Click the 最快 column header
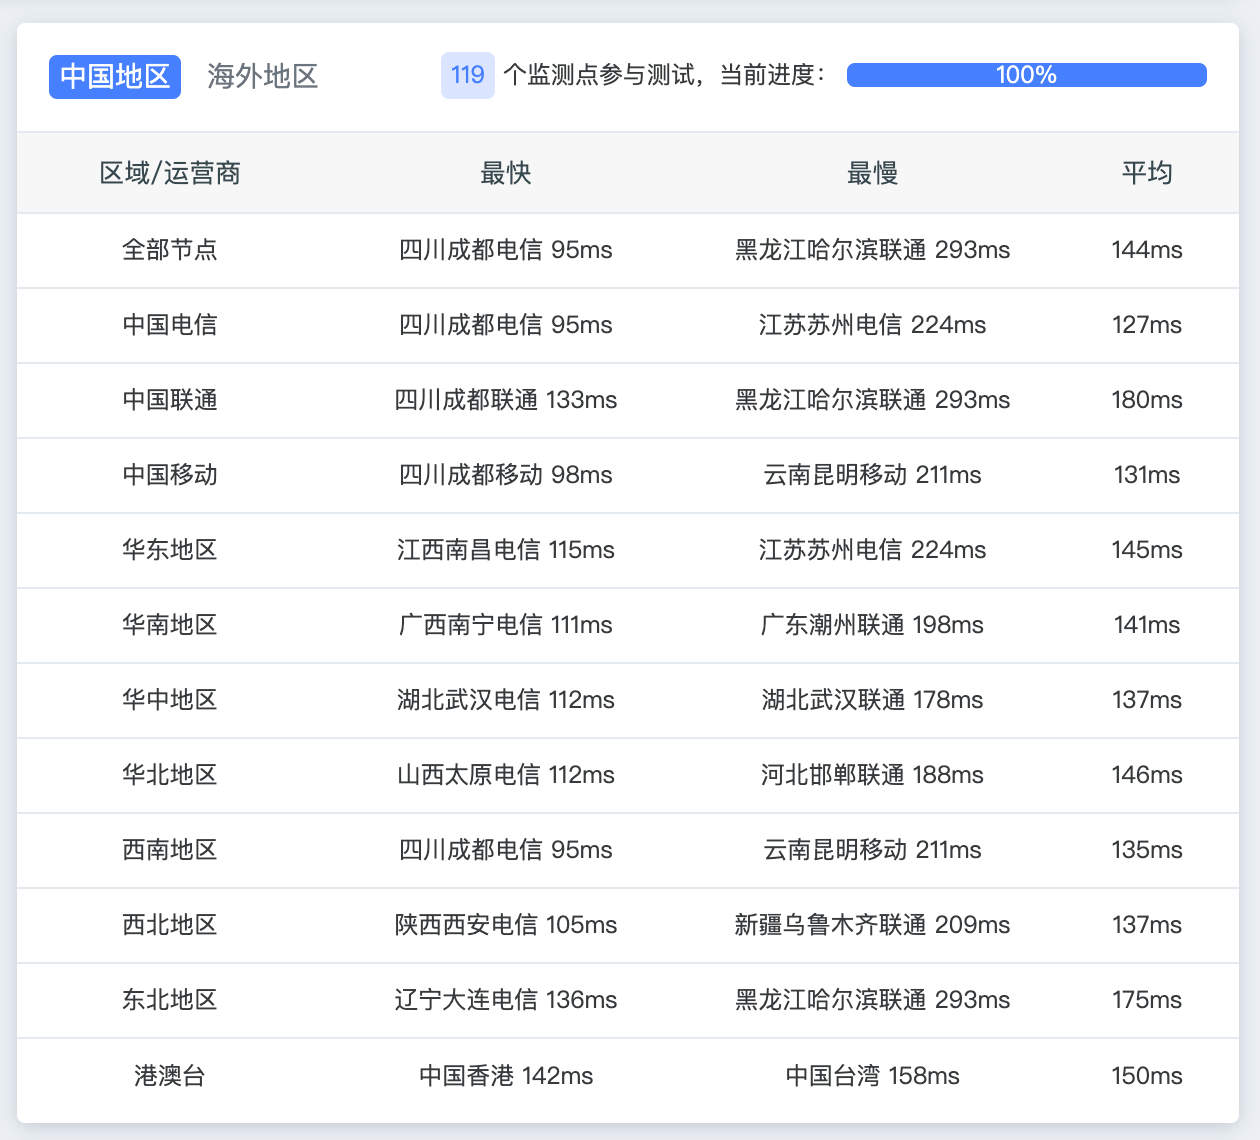The height and width of the screenshot is (1140, 1260). 506,173
